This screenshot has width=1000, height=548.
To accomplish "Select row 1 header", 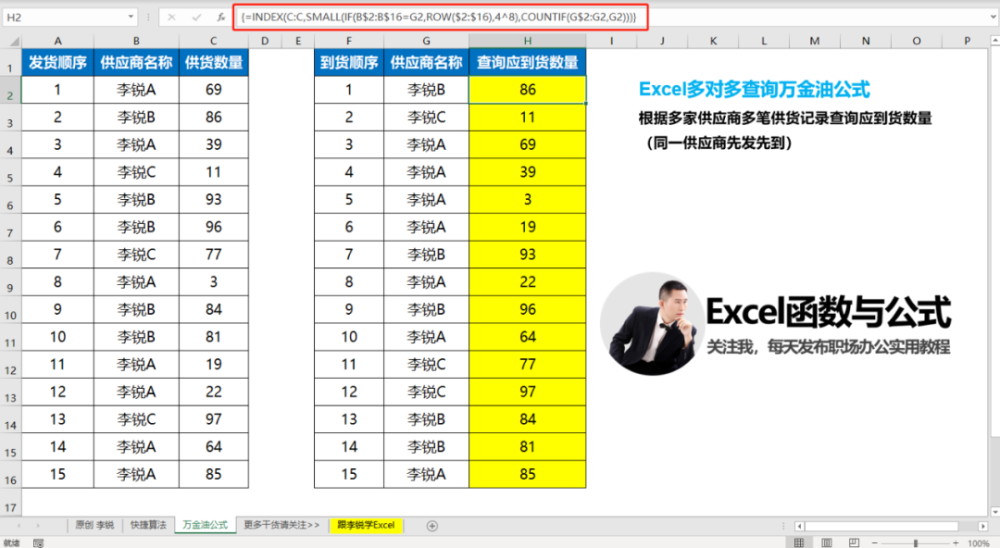I will point(10,63).
